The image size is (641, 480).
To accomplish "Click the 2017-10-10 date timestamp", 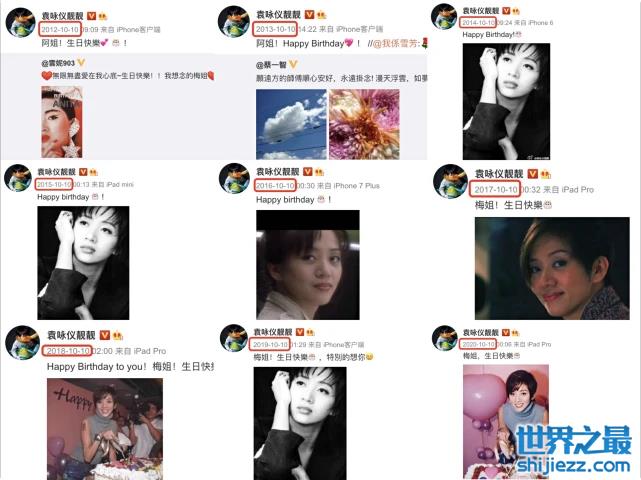I will click(495, 189).
